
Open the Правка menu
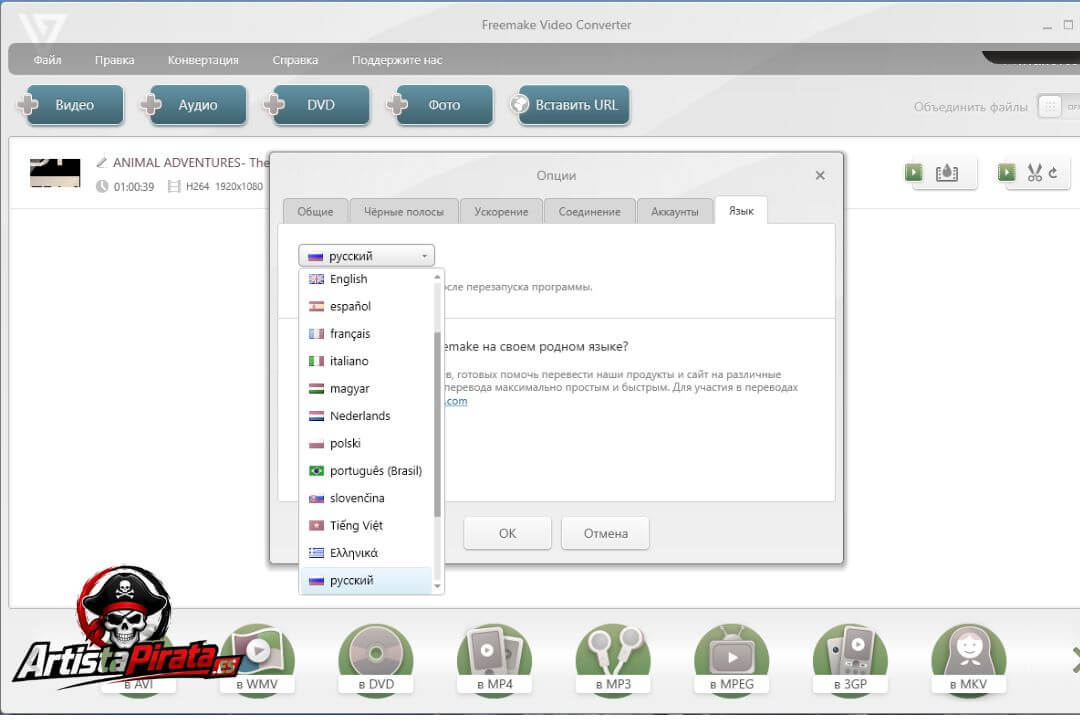(114, 60)
